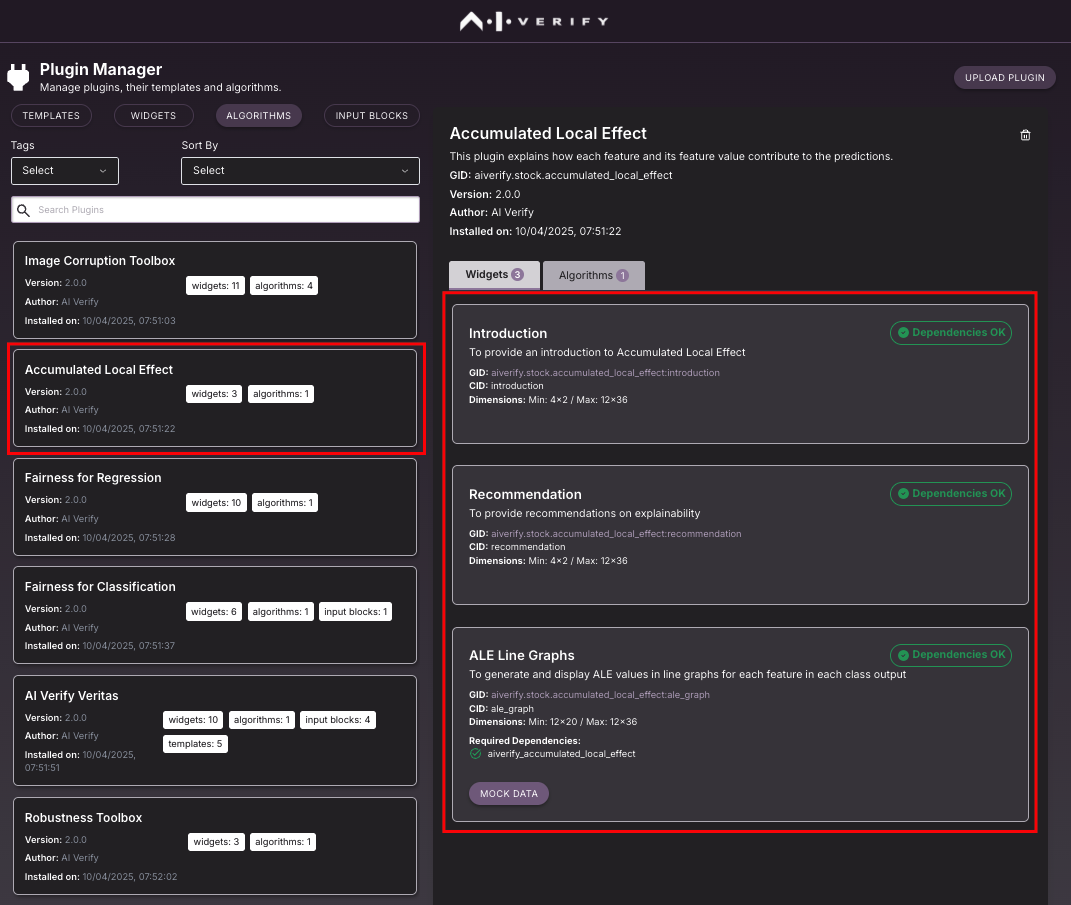
Task: Click the Tags dropdown chevron arrow
Action: point(103,171)
